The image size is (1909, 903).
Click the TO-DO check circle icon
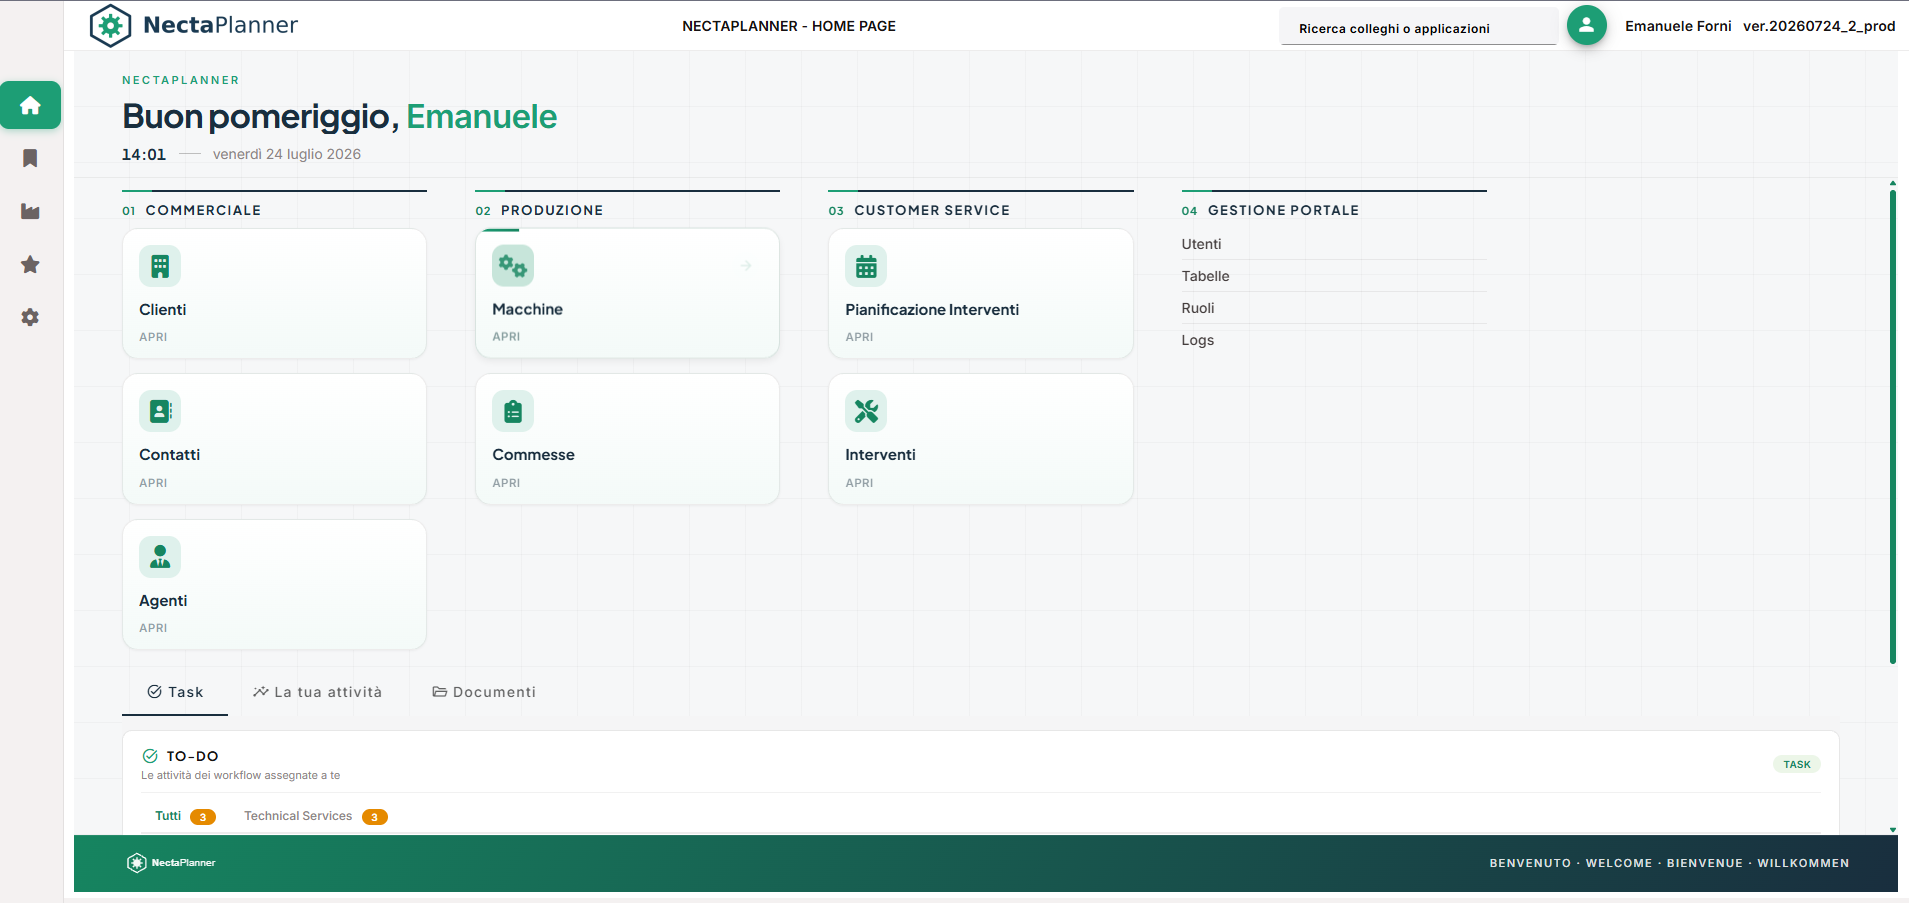click(x=150, y=756)
